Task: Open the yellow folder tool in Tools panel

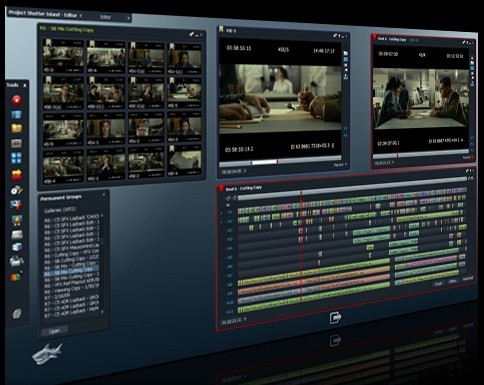Action: pos(17,128)
